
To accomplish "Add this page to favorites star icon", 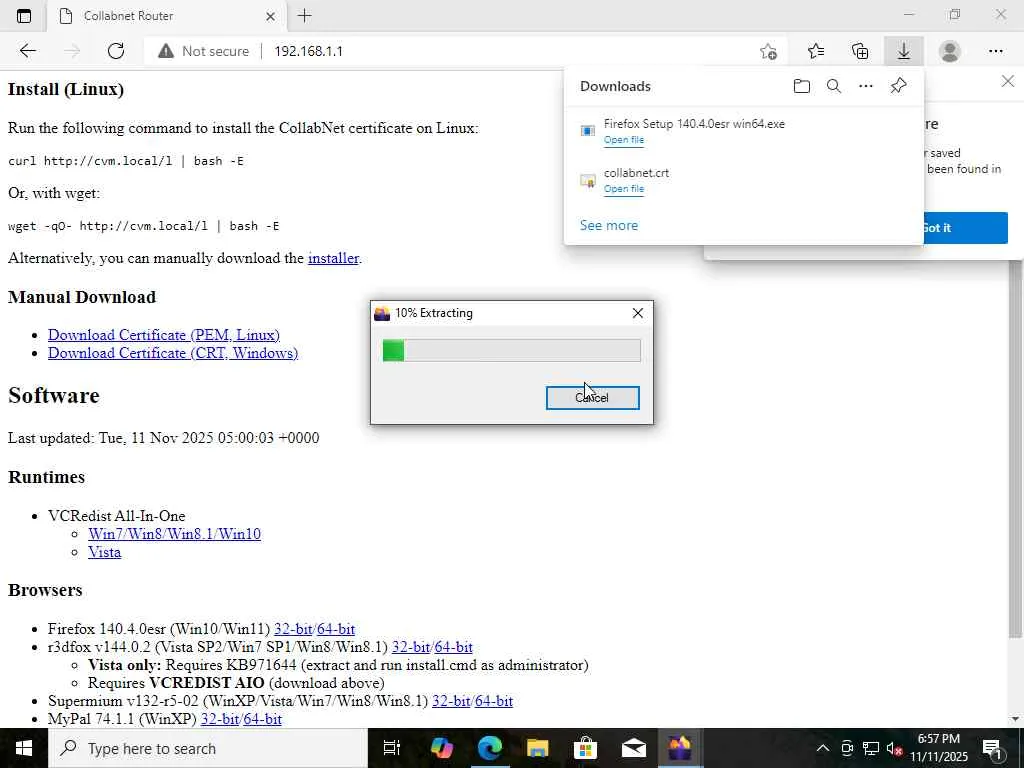I will click(769, 51).
